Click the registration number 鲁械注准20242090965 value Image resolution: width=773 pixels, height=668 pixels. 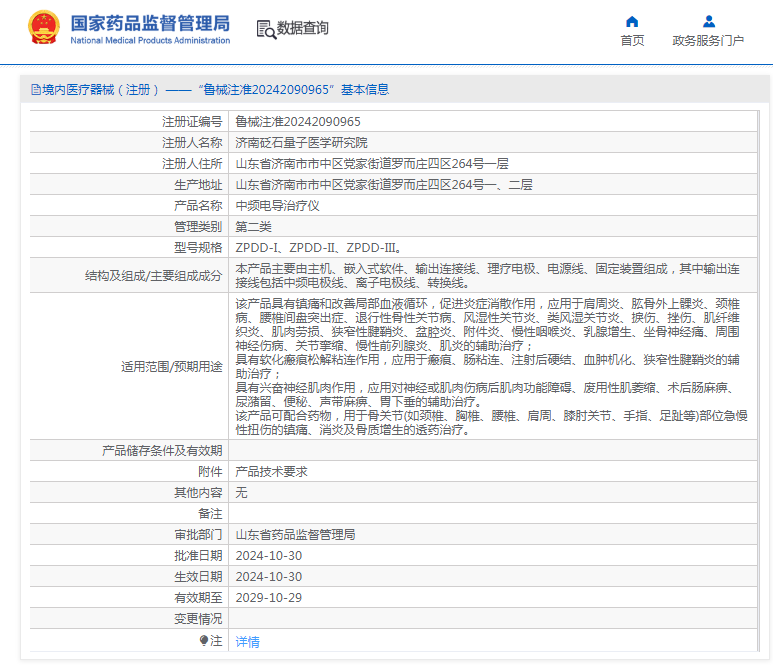click(298, 121)
